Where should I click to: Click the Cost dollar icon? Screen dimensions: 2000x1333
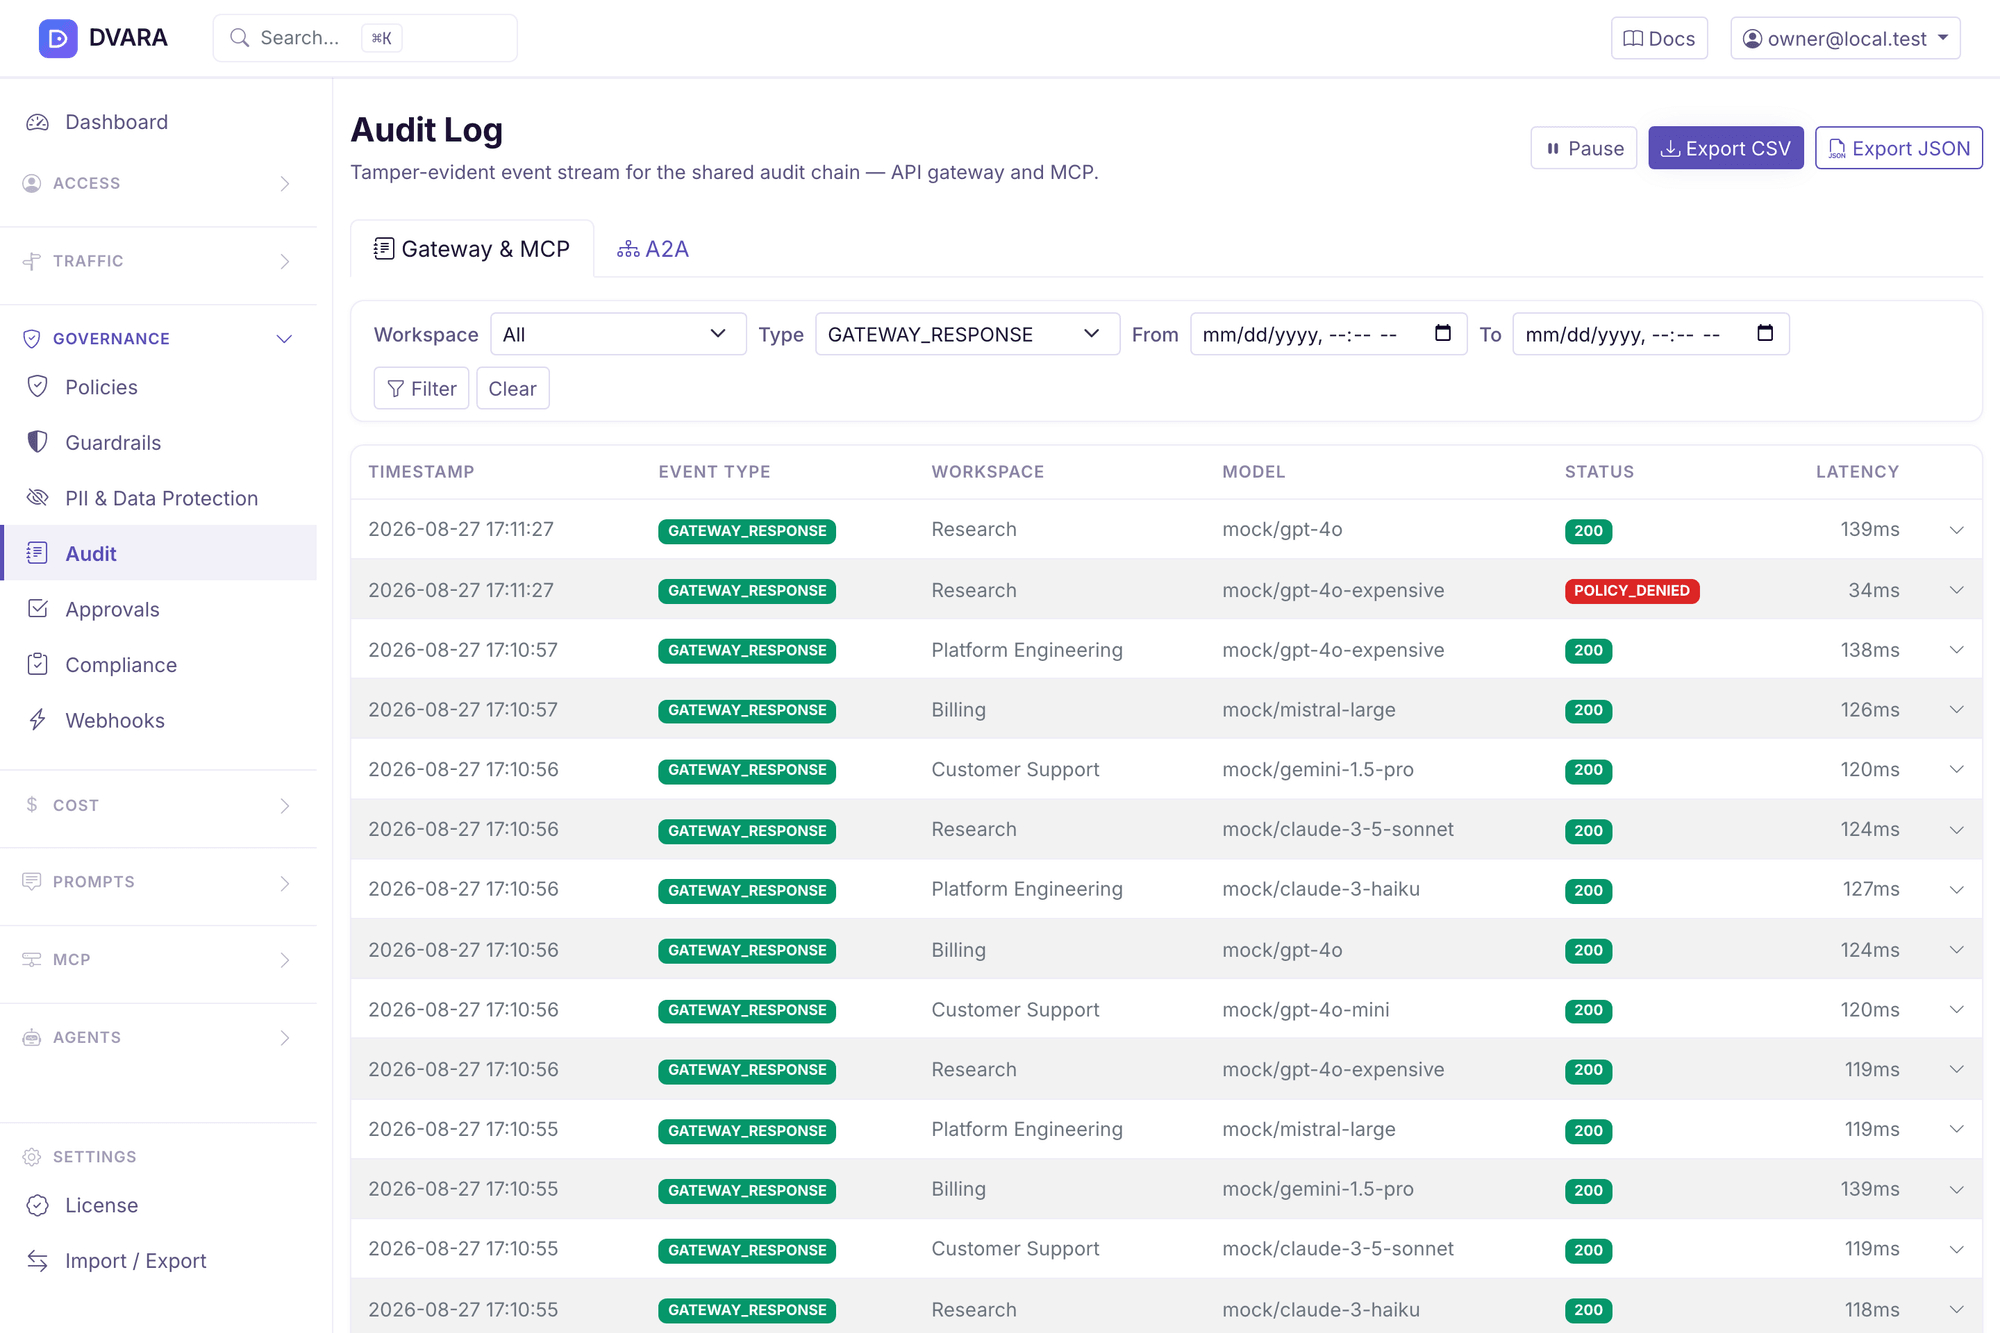(x=32, y=805)
